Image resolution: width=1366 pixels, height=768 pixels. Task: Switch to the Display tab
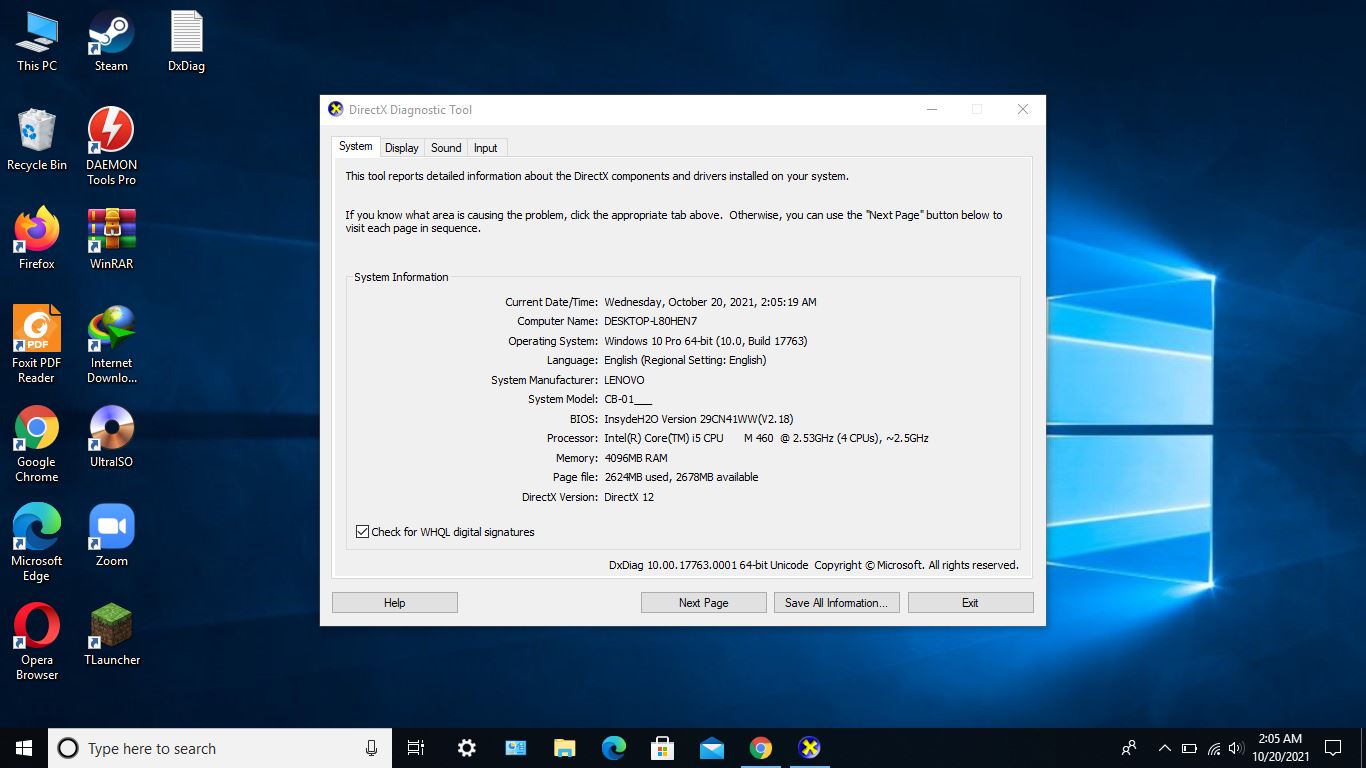coord(401,147)
